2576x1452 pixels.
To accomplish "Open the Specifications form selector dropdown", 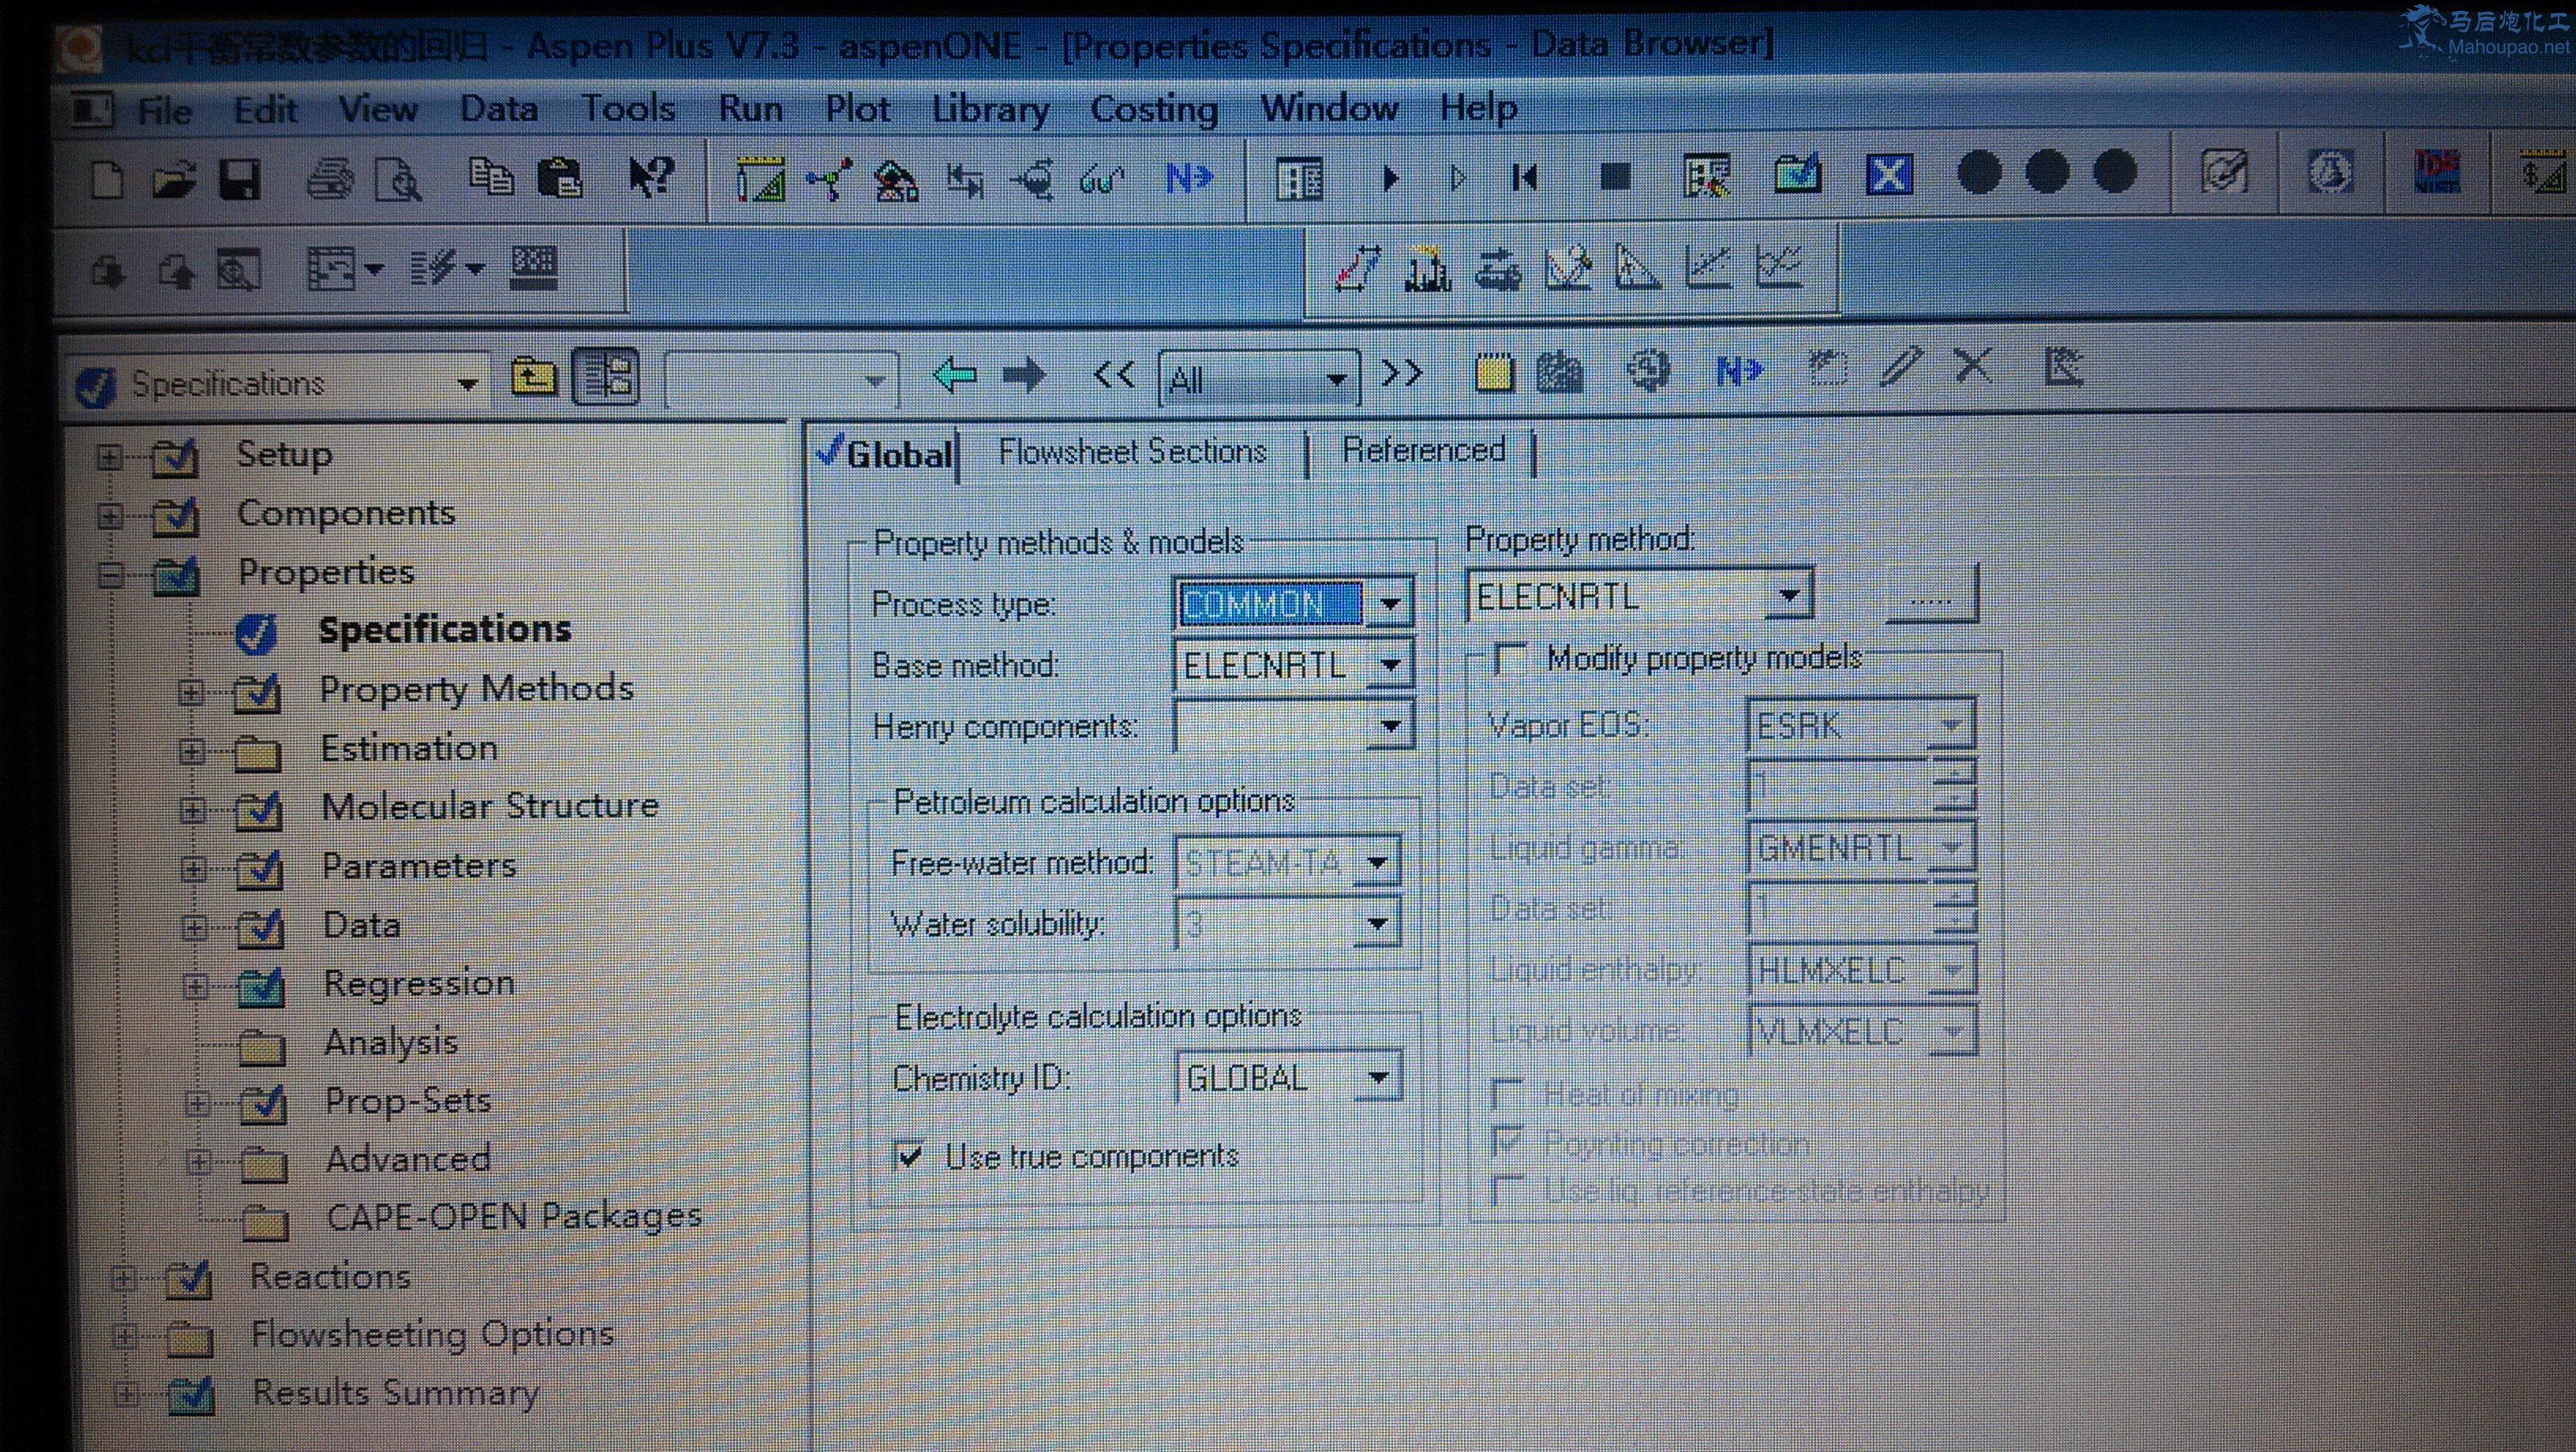I will click(467, 384).
